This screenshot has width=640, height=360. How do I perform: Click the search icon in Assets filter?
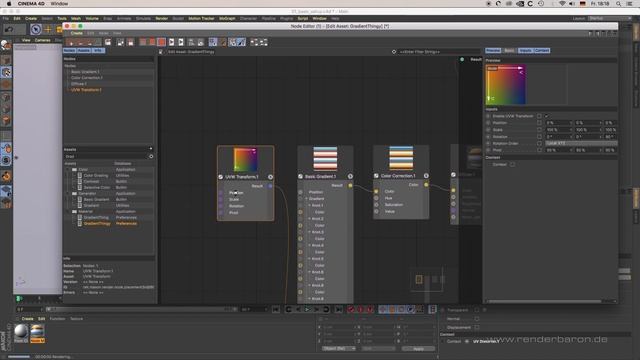[151, 156]
